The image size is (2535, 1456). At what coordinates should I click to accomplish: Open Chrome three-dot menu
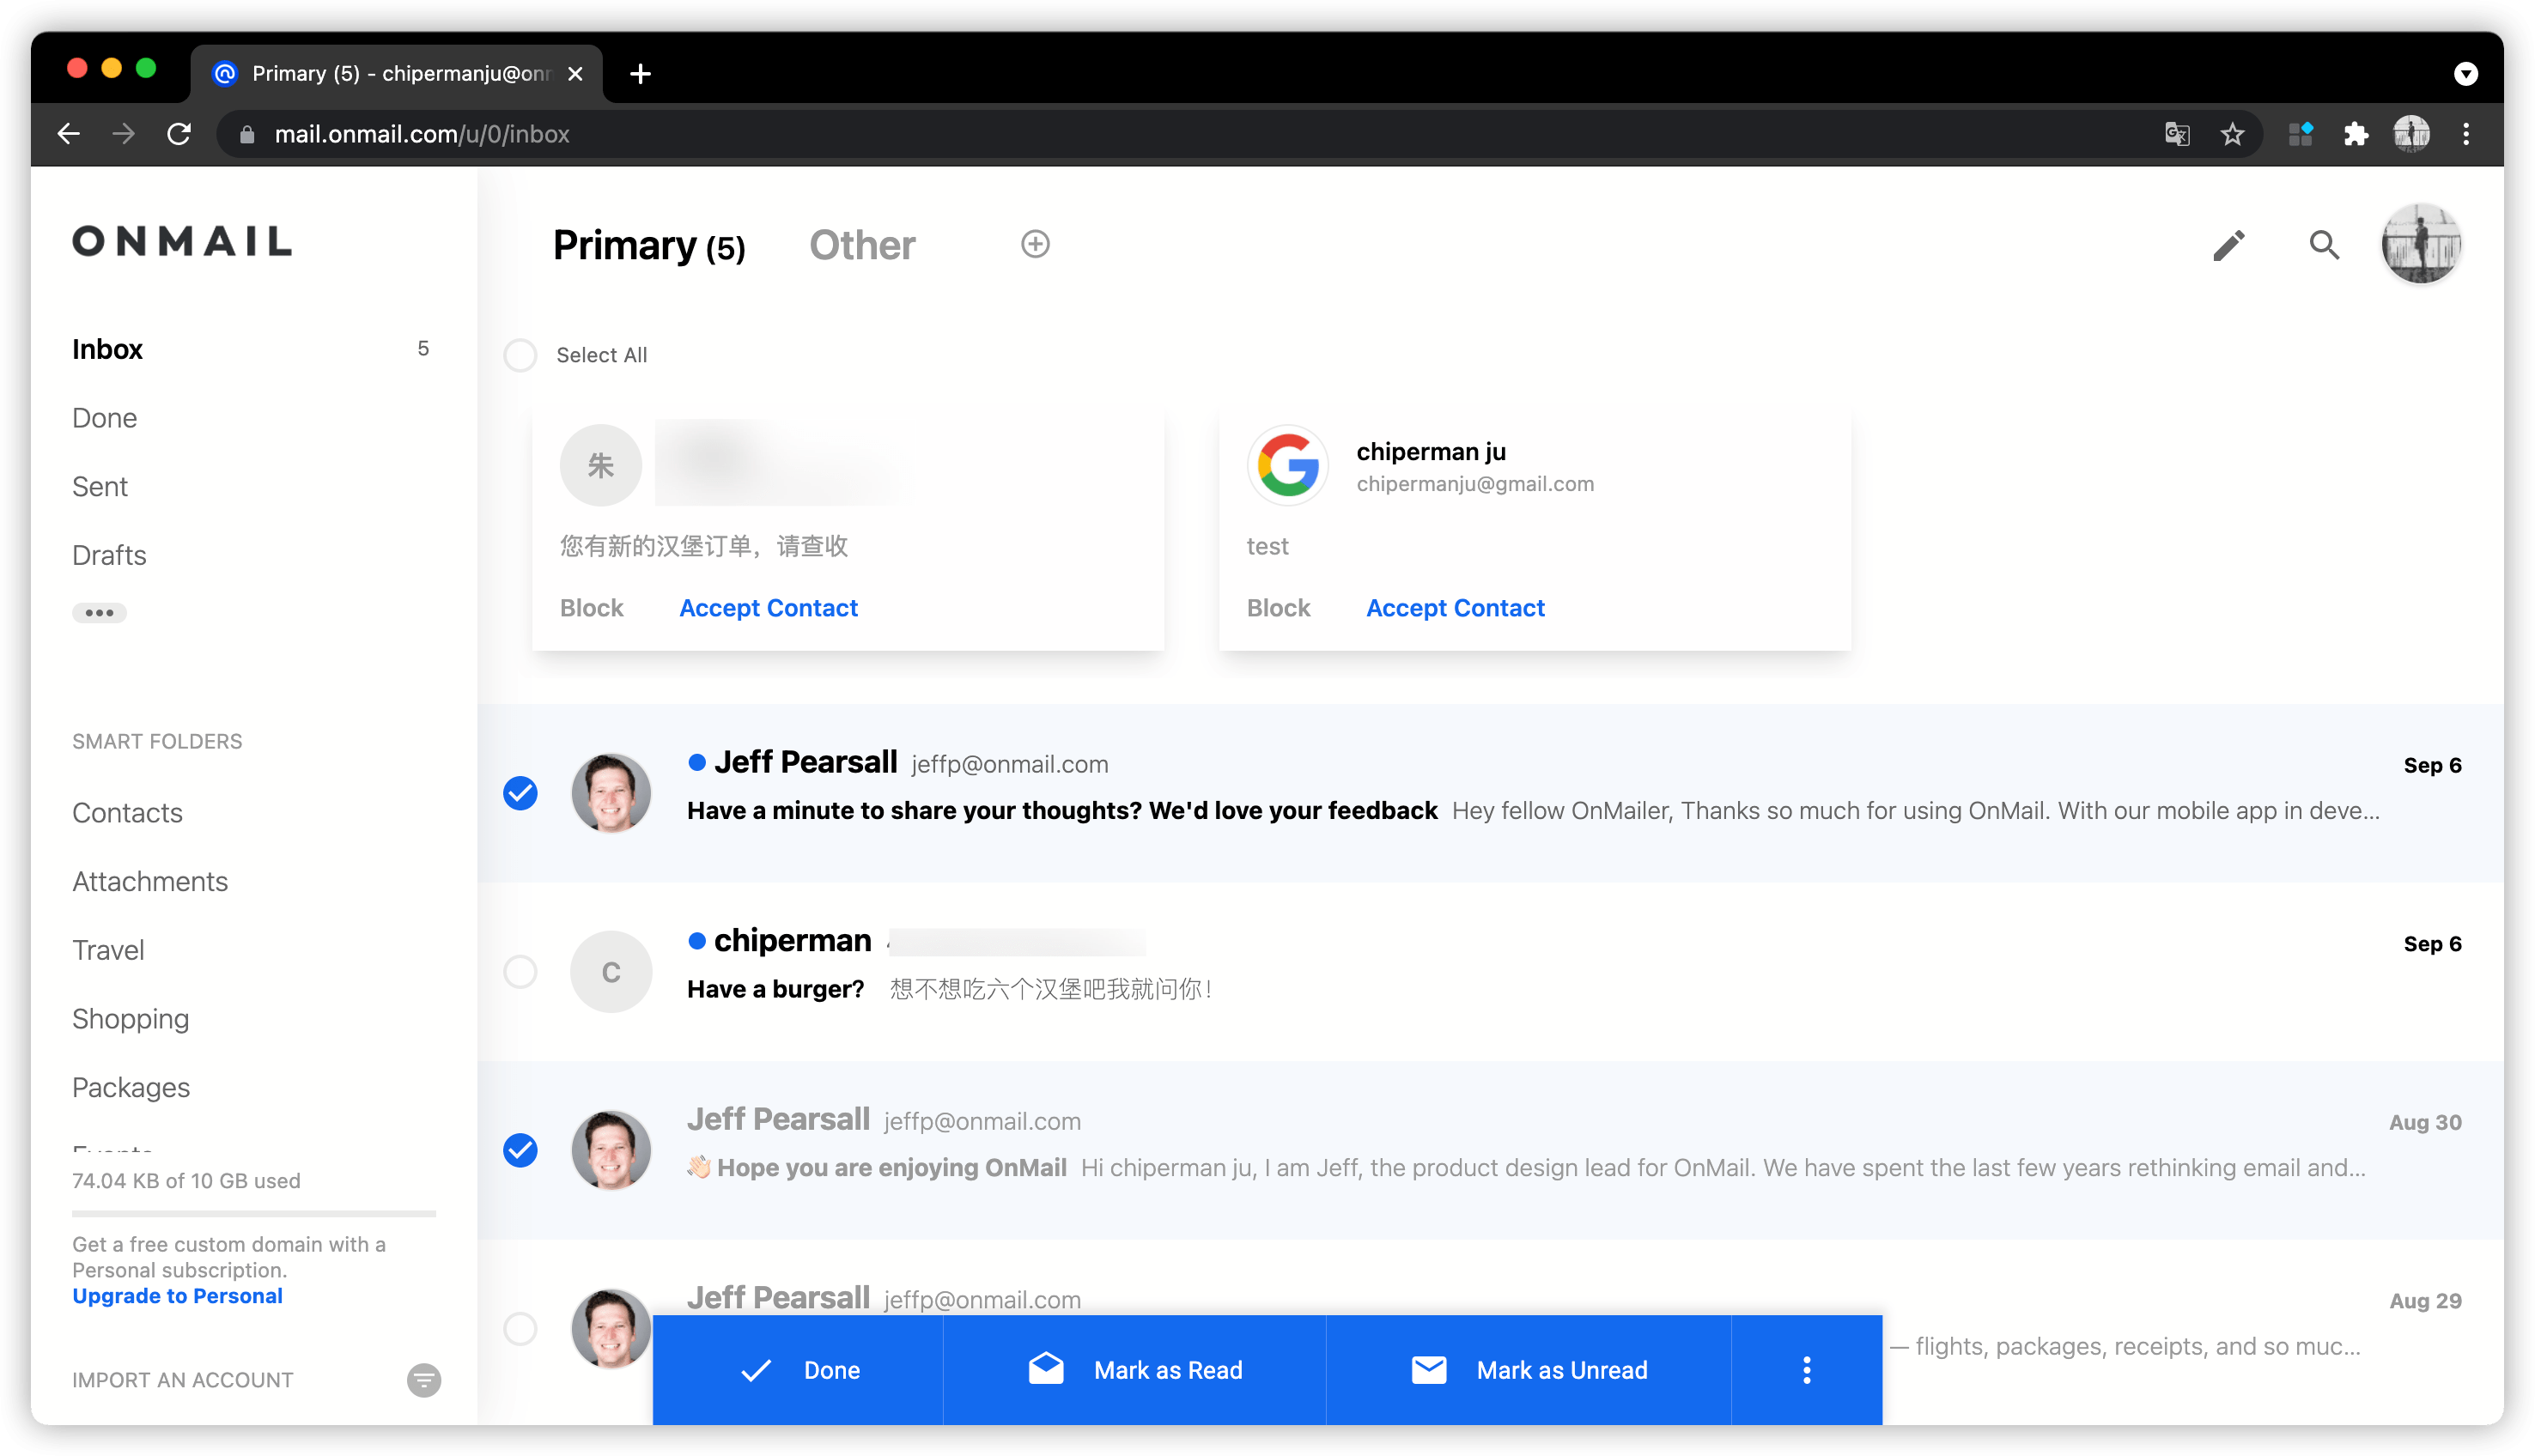pyautogui.click(x=2466, y=134)
